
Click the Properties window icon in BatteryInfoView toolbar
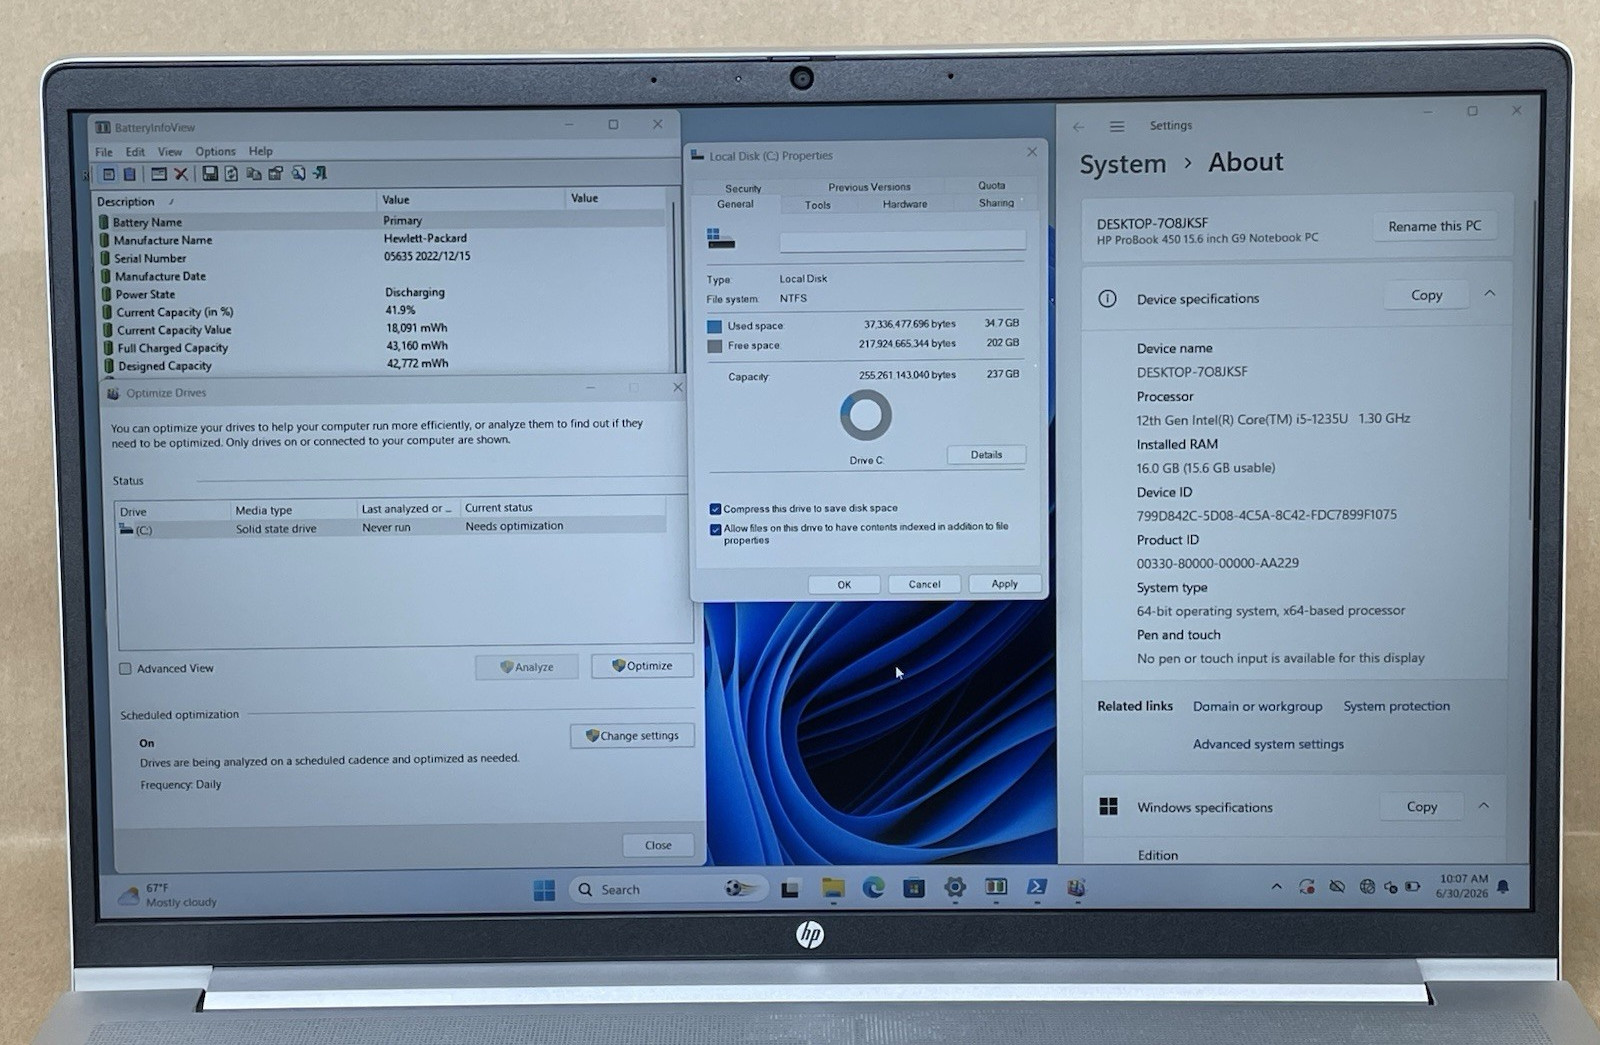click(x=159, y=174)
